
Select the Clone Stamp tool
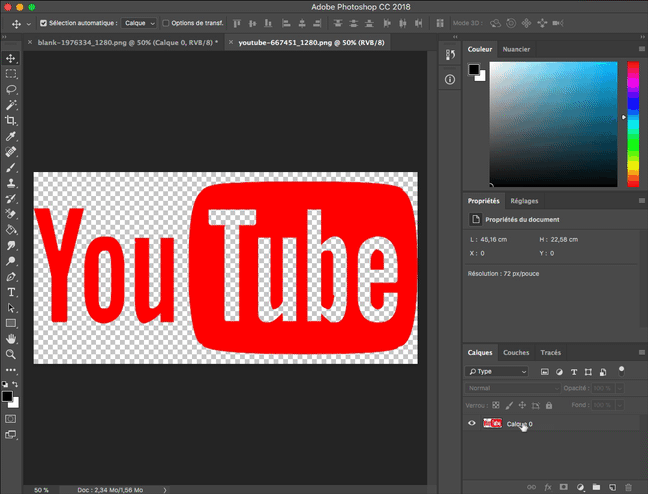click(x=11, y=183)
